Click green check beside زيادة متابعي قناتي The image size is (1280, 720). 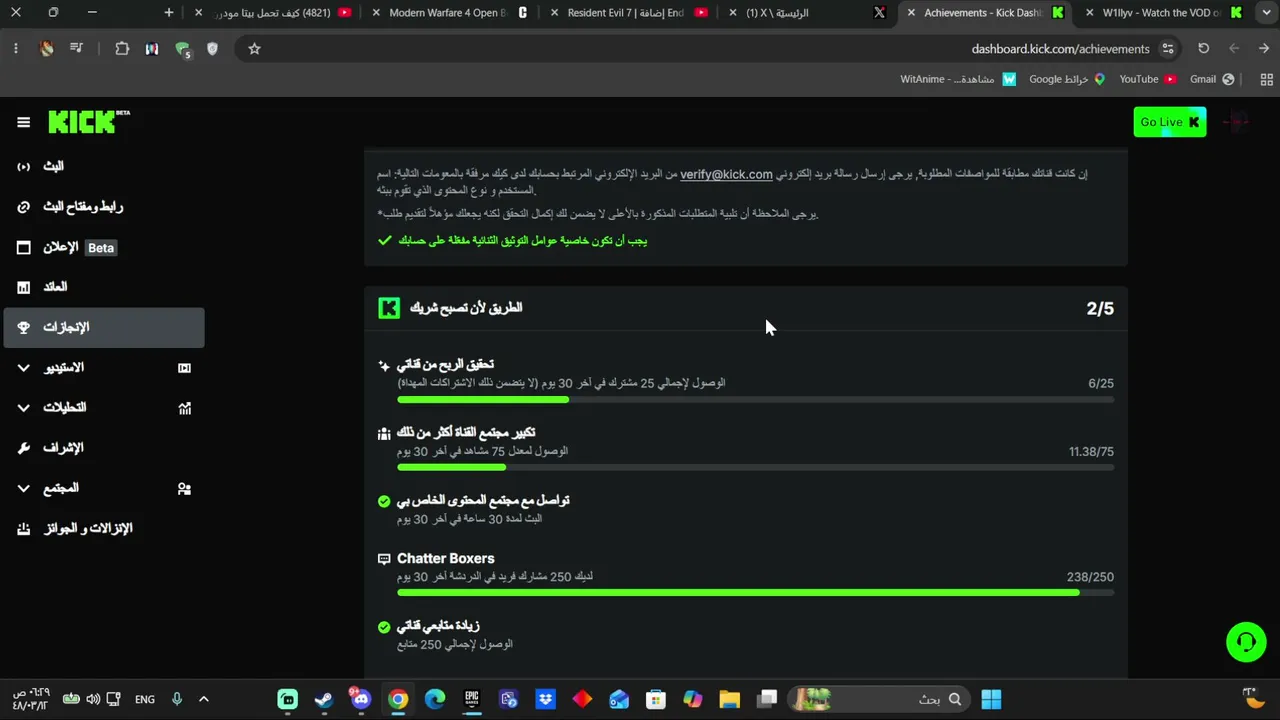384,627
